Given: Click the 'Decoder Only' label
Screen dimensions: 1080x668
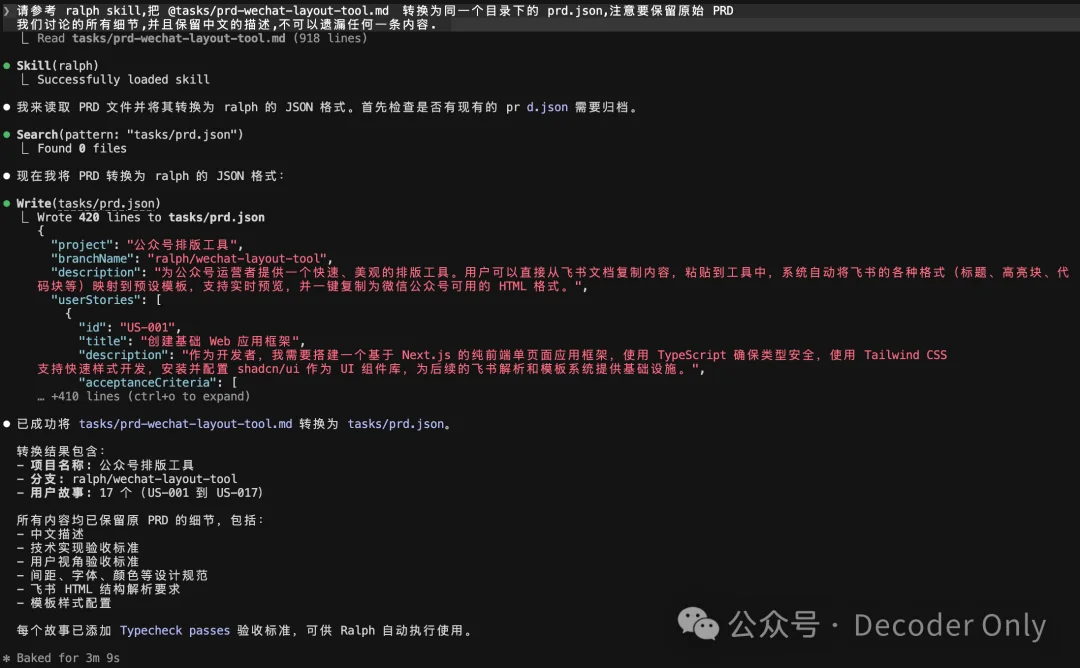Looking at the screenshot, I should [x=950, y=625].
